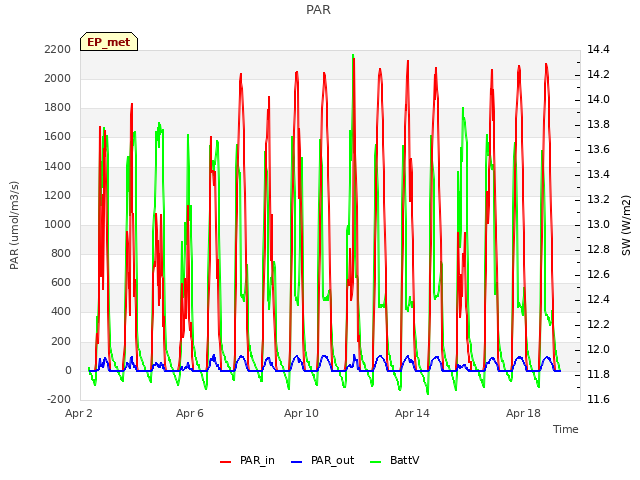Click the 12.8 right axis tick label
This screenshot has height=480, width=640.
pos(598,250)
